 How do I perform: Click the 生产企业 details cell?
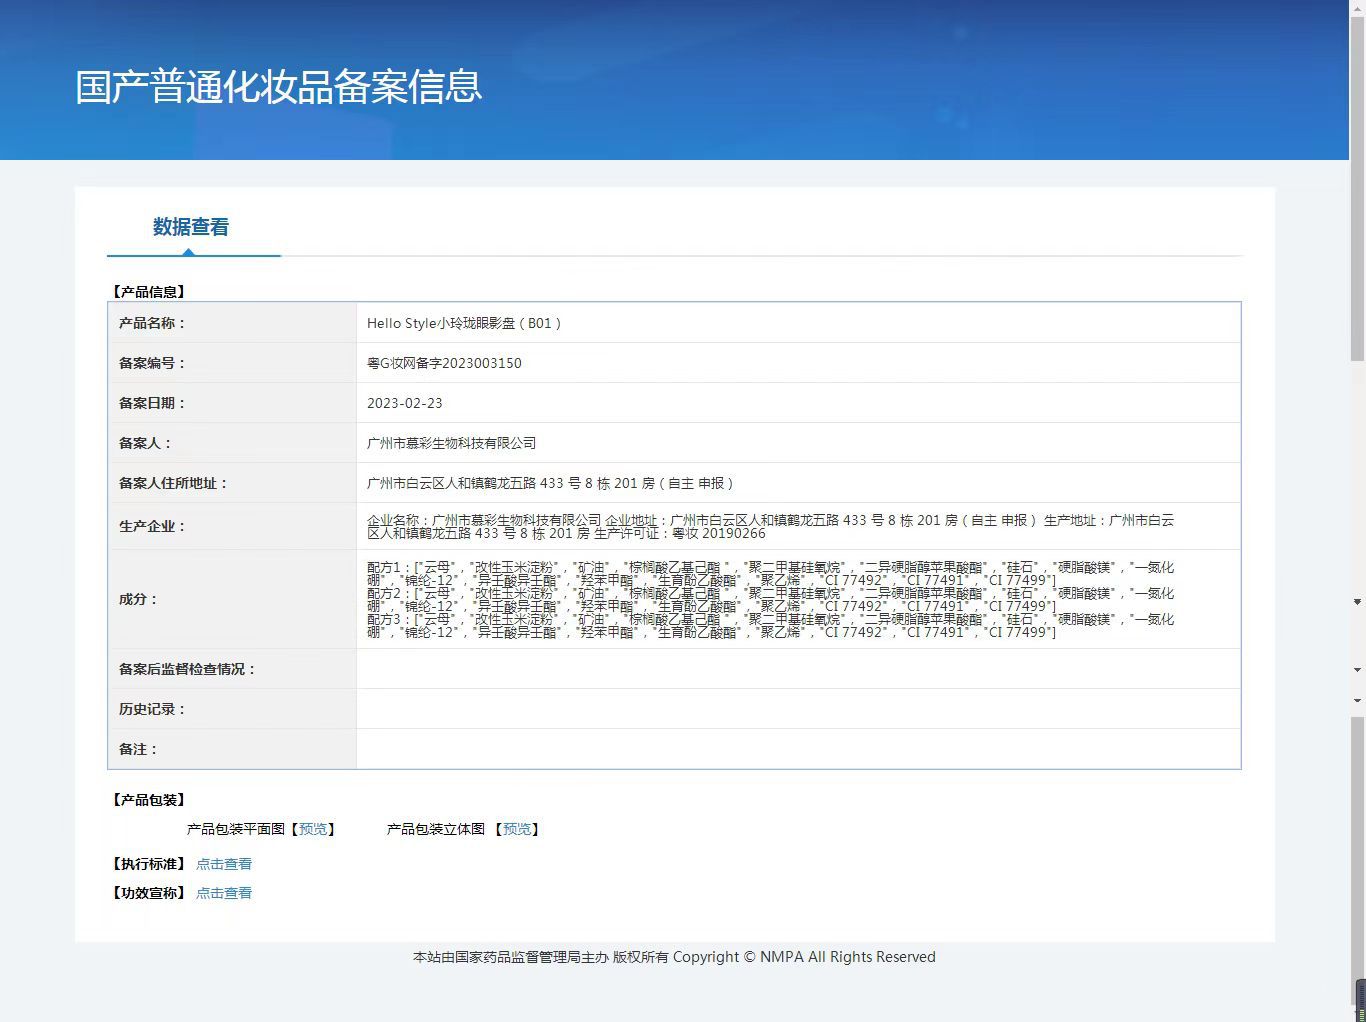pos(798,526)
